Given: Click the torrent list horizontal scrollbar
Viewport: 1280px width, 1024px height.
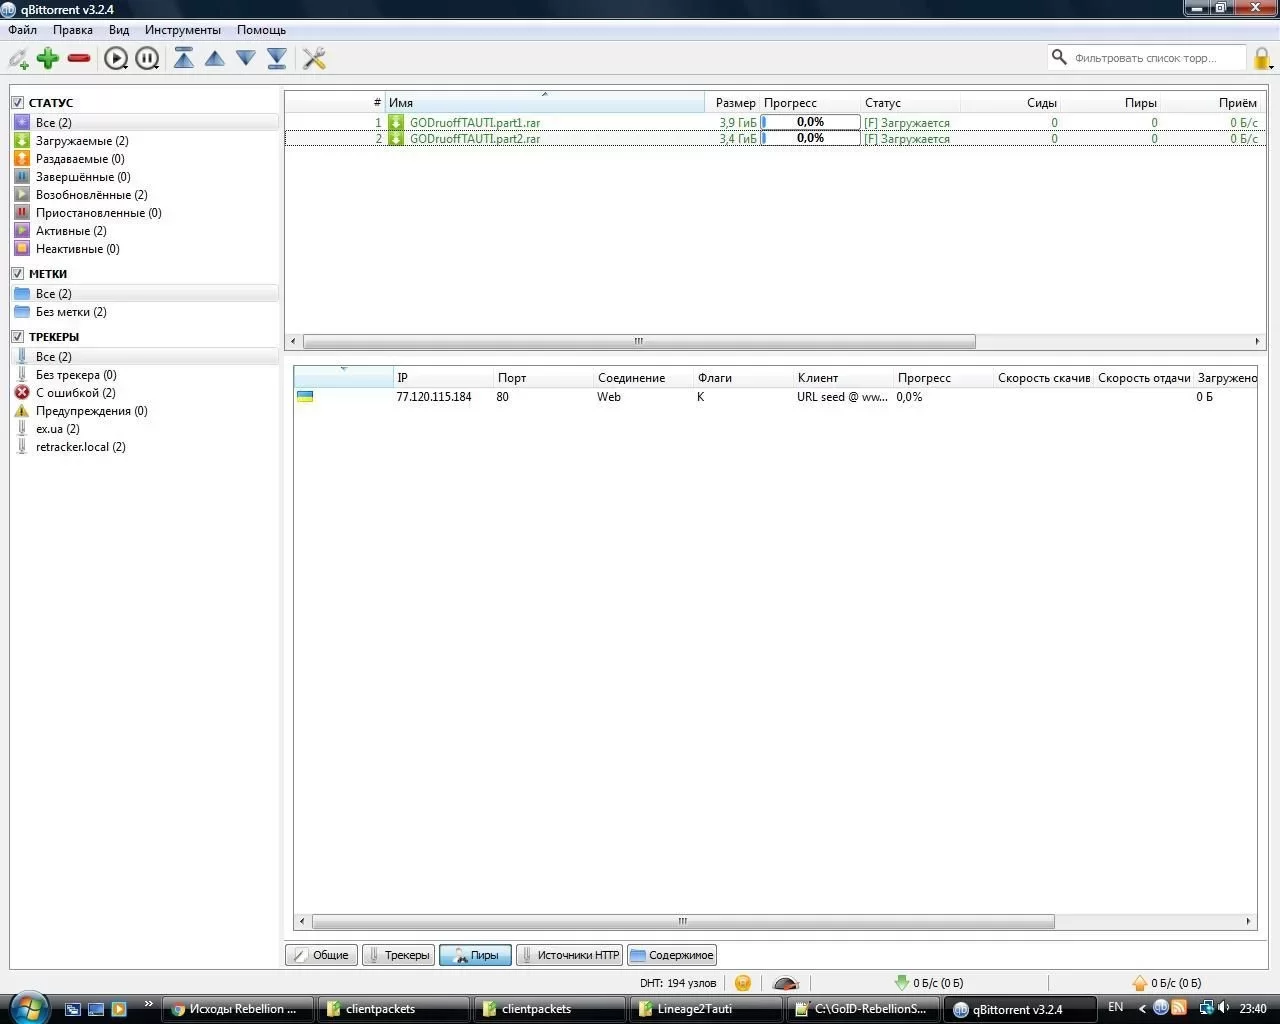Looking at the screenshot, I should pyautogui.click(x=640, y=341).
